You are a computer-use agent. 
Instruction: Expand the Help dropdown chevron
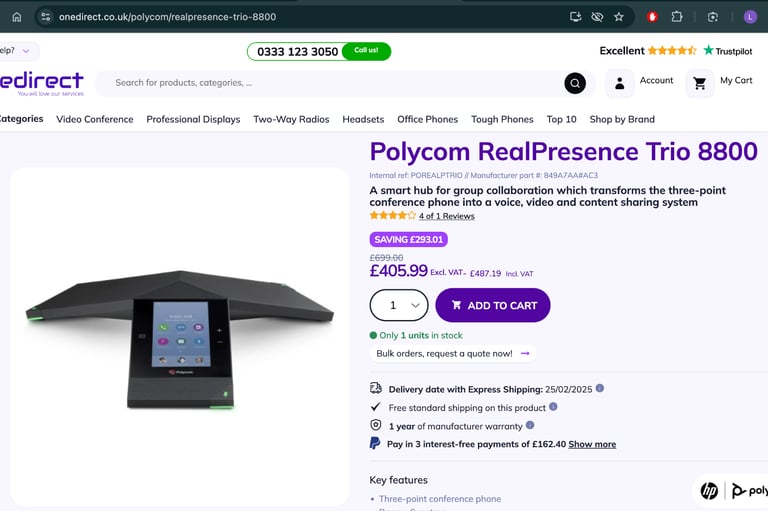pos(26,51)
